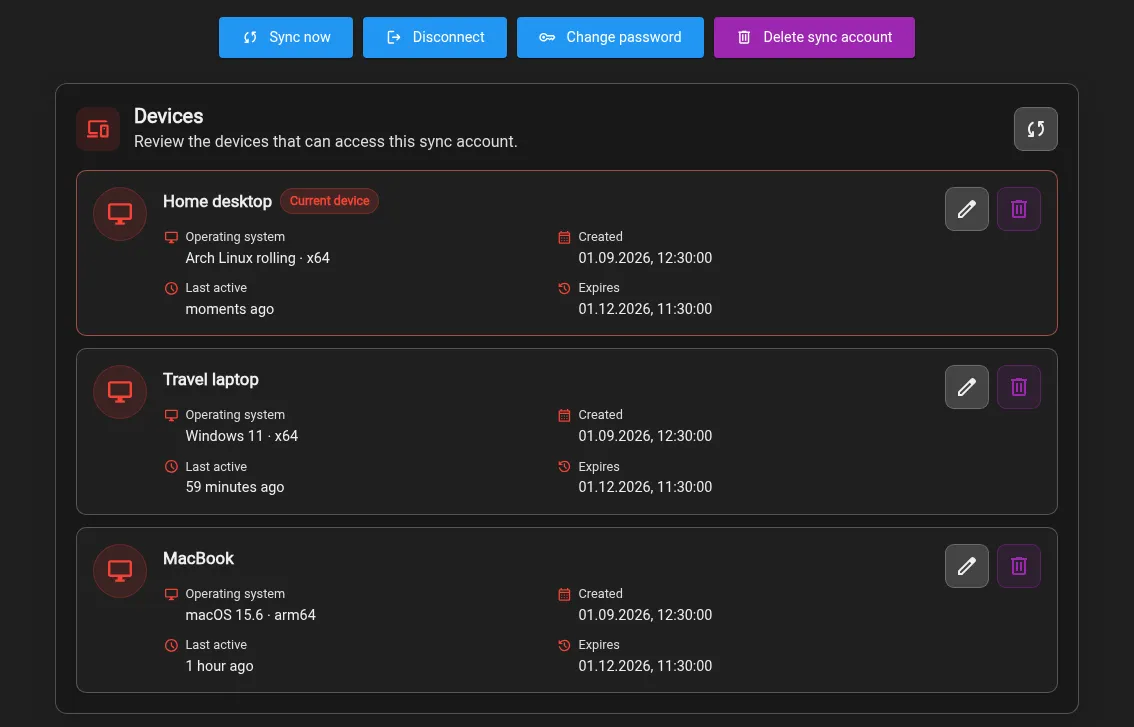Click Travel laptop's Created calendar icon
This screenshot has width=1134, height=727.
coord(564,415)
